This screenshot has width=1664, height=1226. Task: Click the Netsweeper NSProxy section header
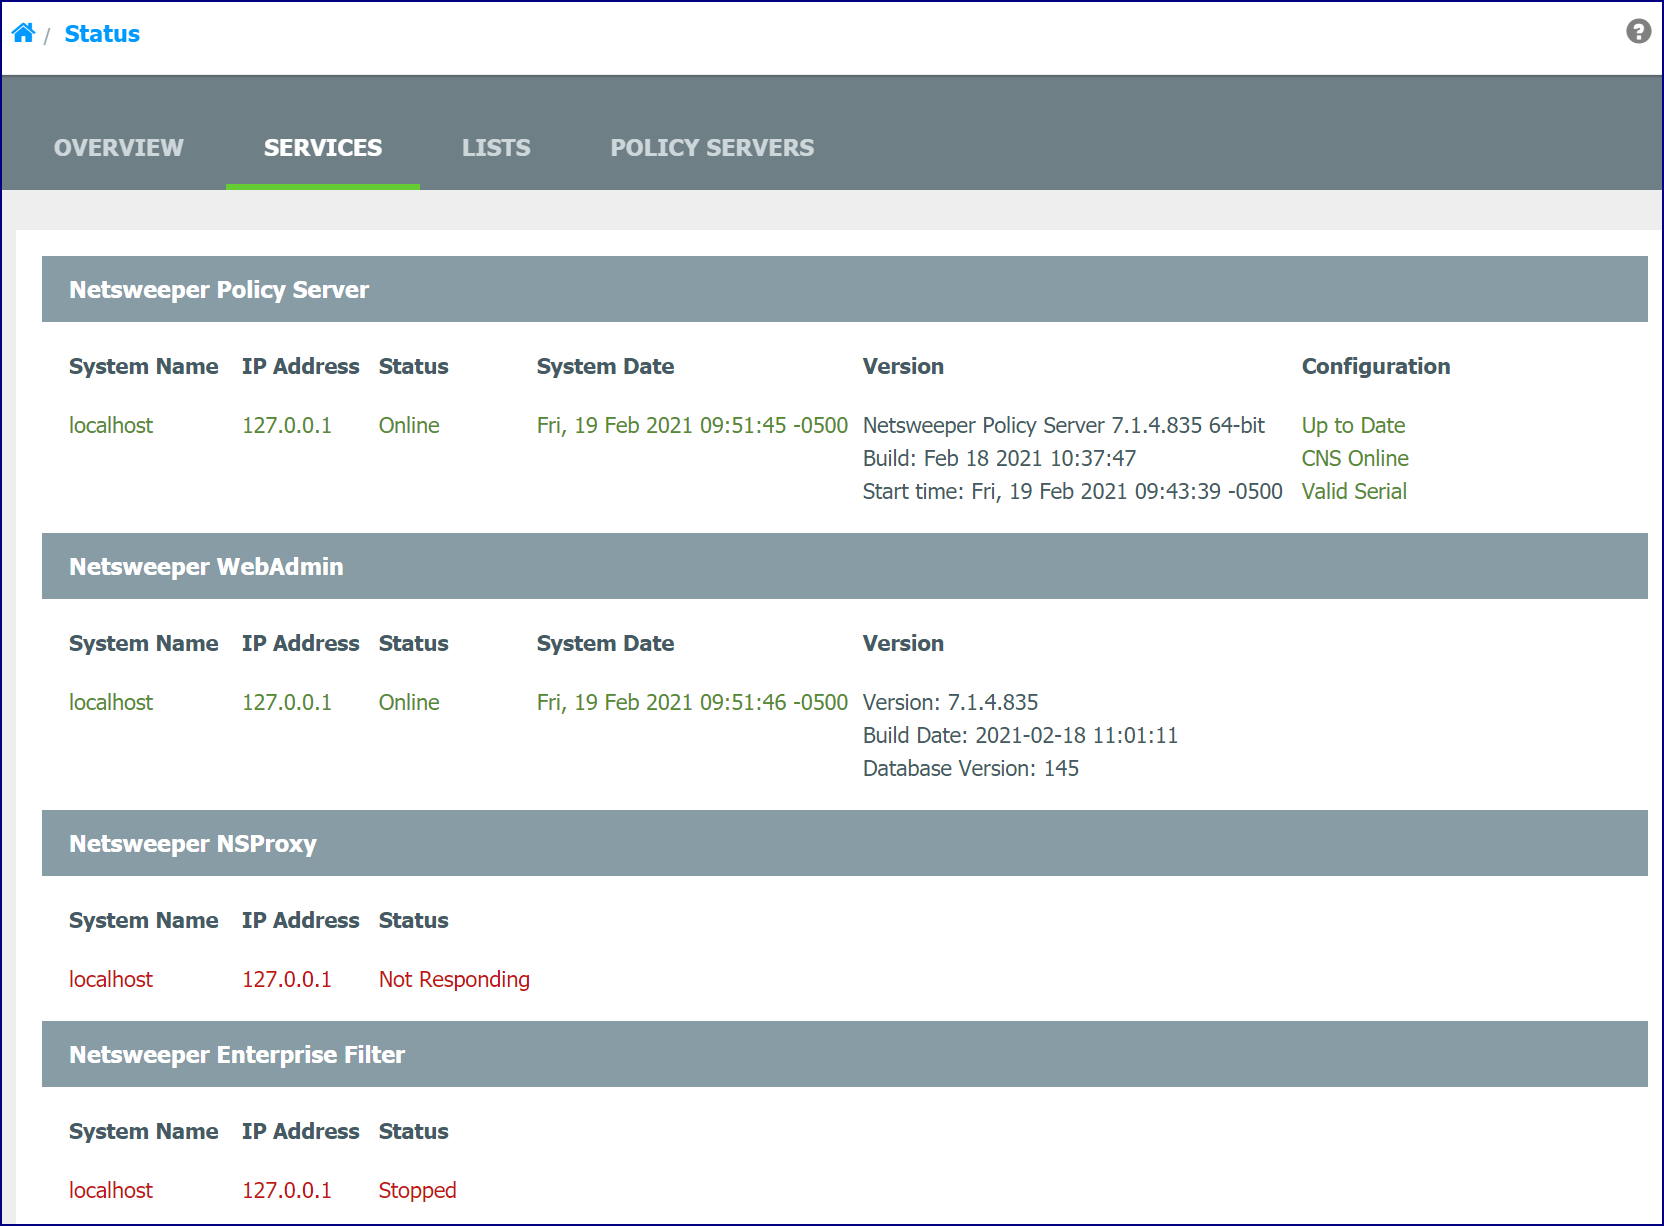(x=845, y=843)
